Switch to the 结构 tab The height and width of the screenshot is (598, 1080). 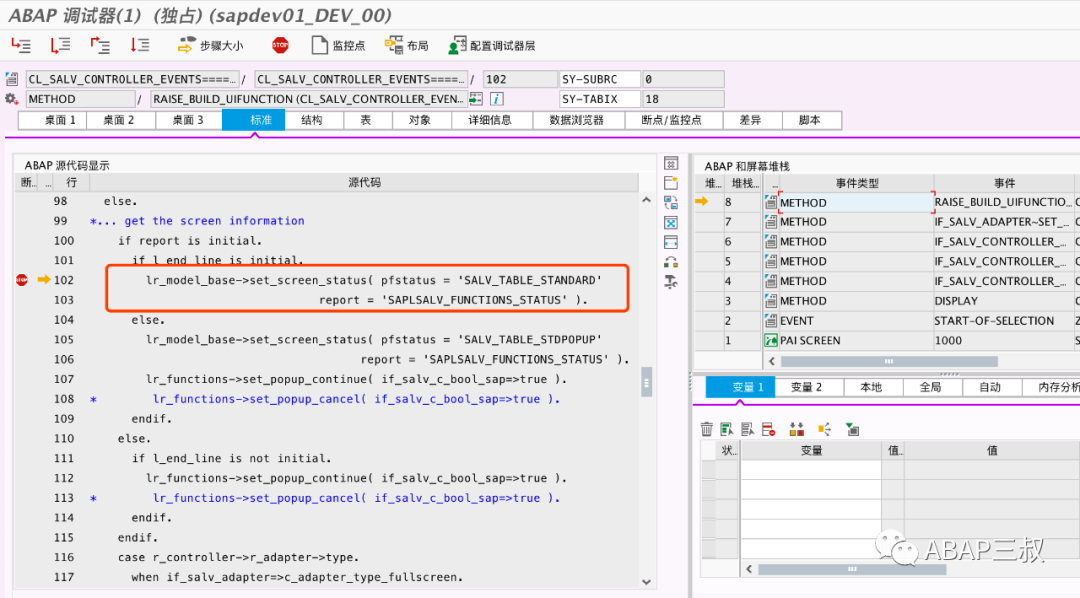(311, 120)
